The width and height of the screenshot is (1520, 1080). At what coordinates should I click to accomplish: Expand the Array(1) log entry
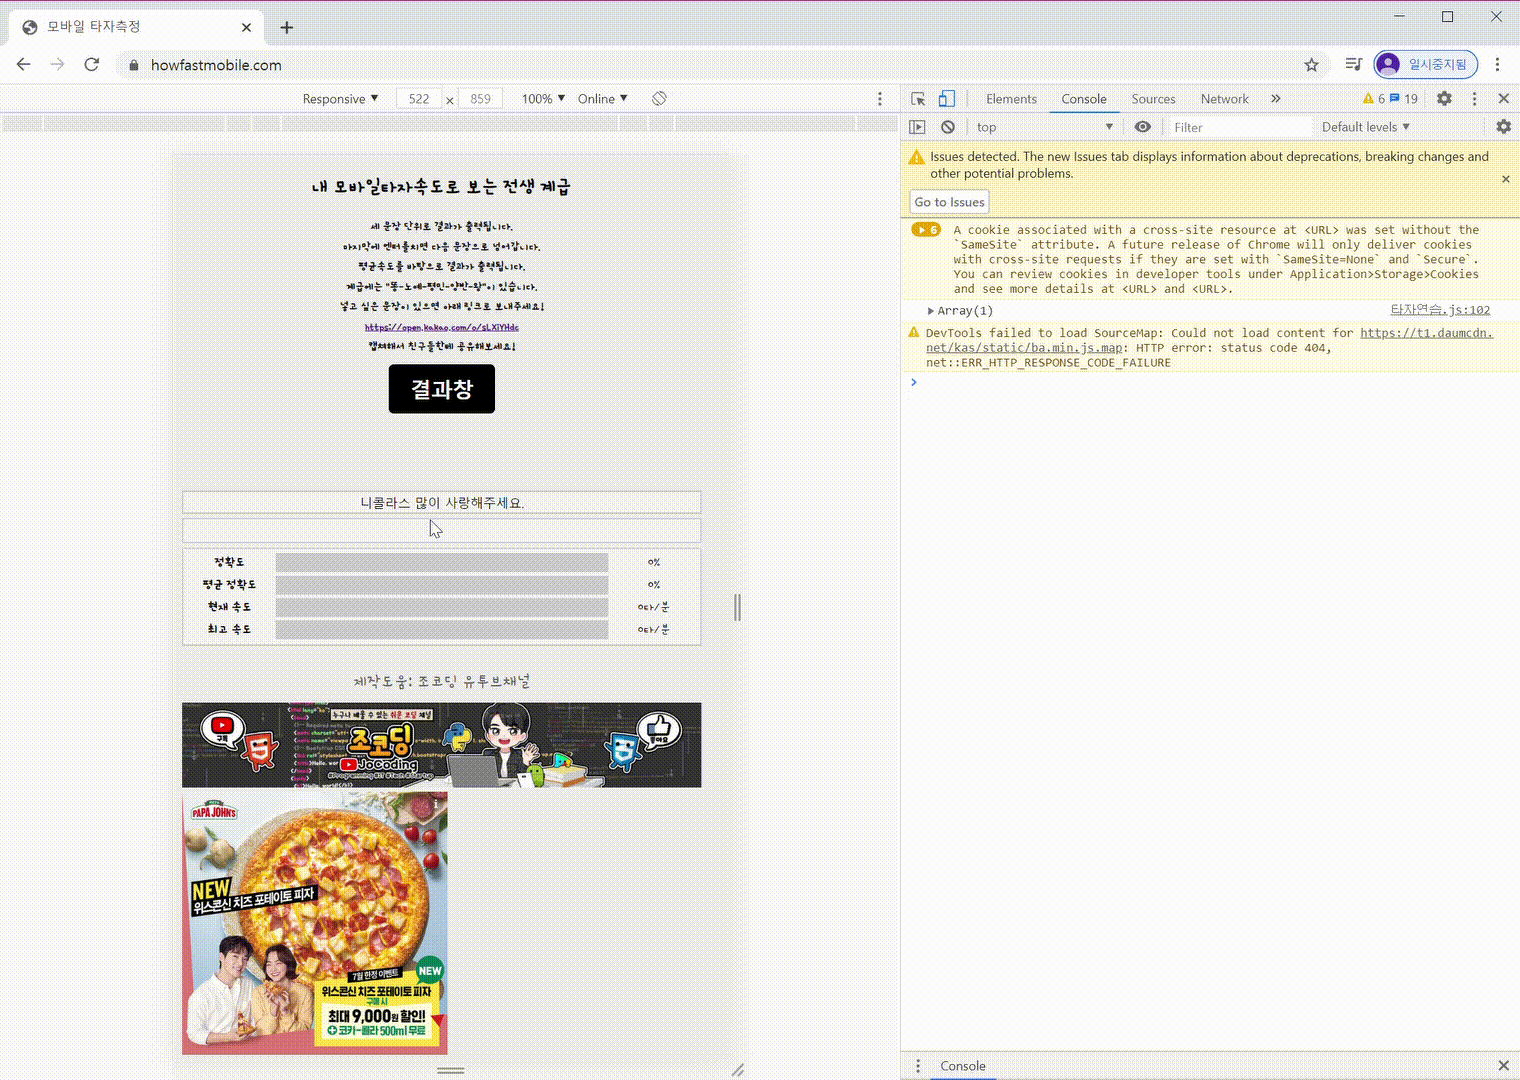[931, 311]
